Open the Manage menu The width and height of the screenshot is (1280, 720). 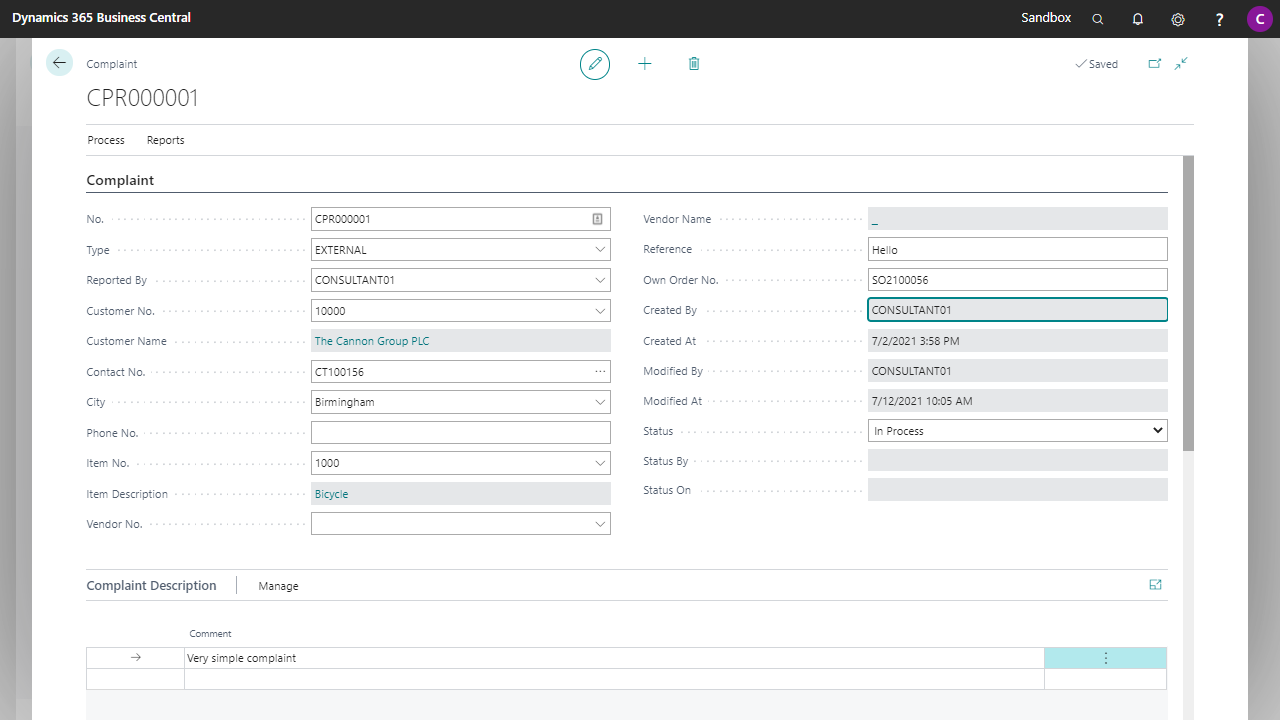pos(277,585)
